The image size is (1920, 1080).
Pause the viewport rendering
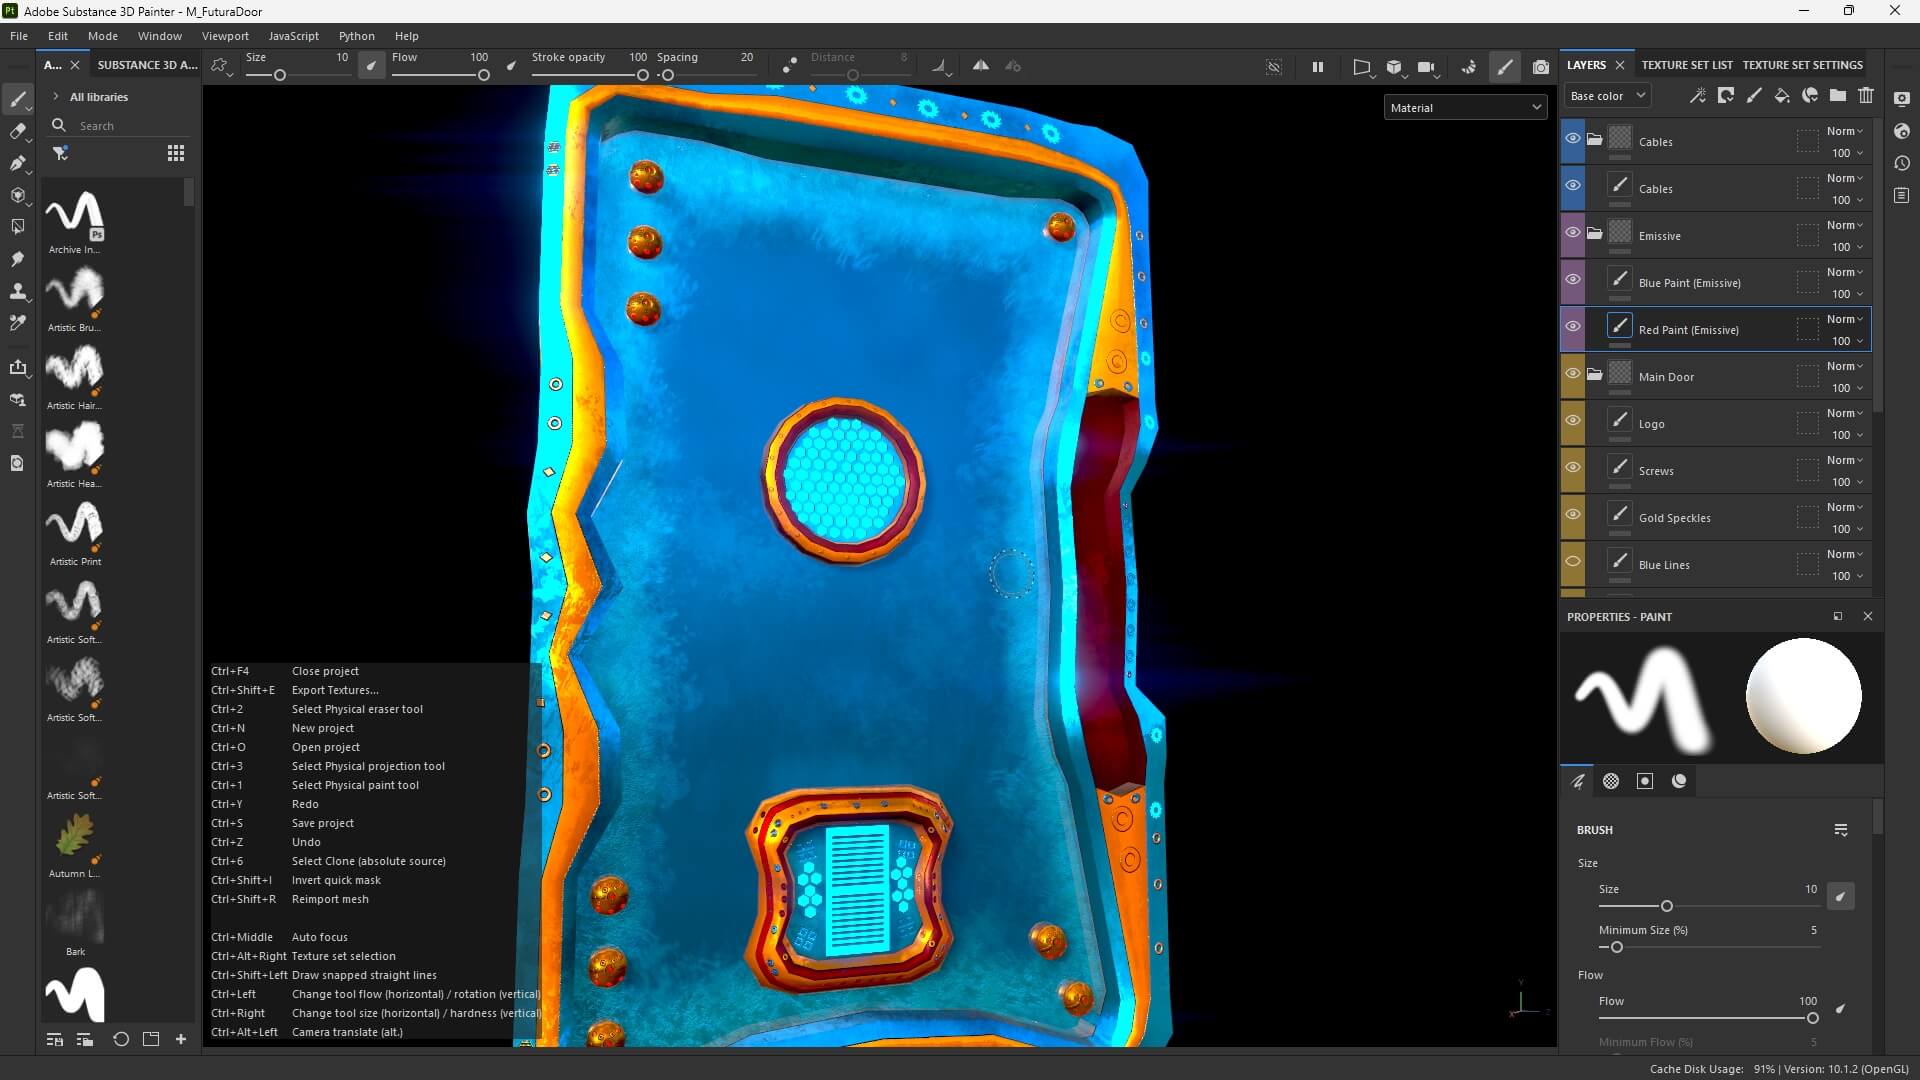tap(1317, 67)
